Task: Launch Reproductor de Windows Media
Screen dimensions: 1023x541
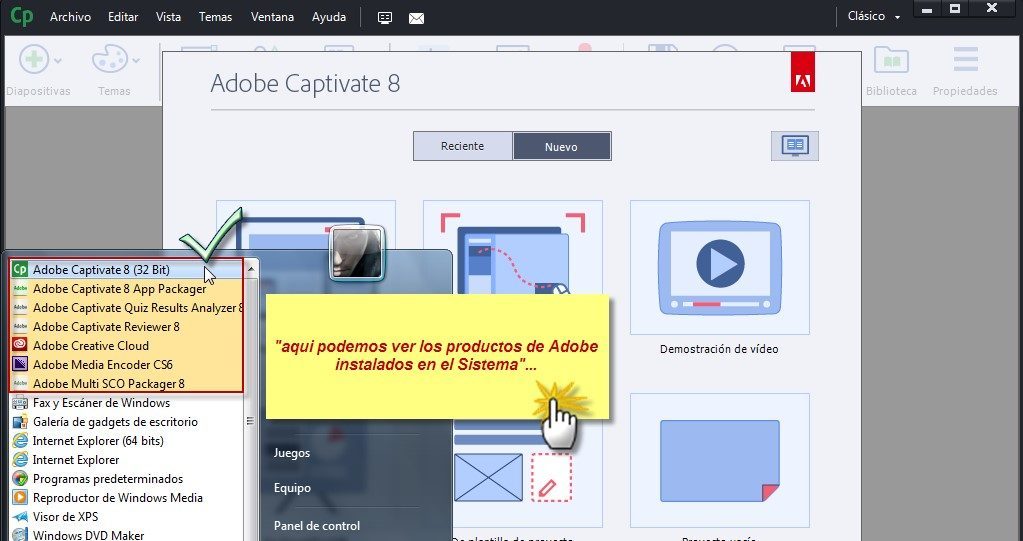Action: [x=127, y=497]
